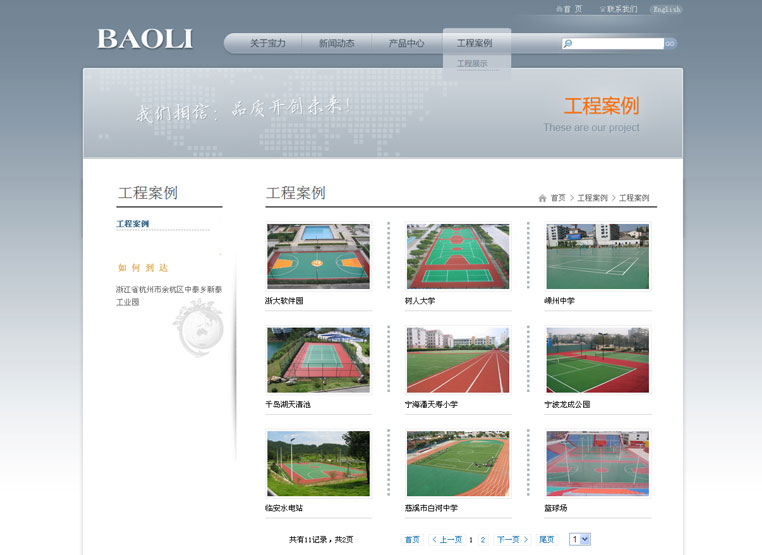The image size is (762, 555).
Task: Open the page number dropdown
Action: pyautogui.click(x=579, y=539)
